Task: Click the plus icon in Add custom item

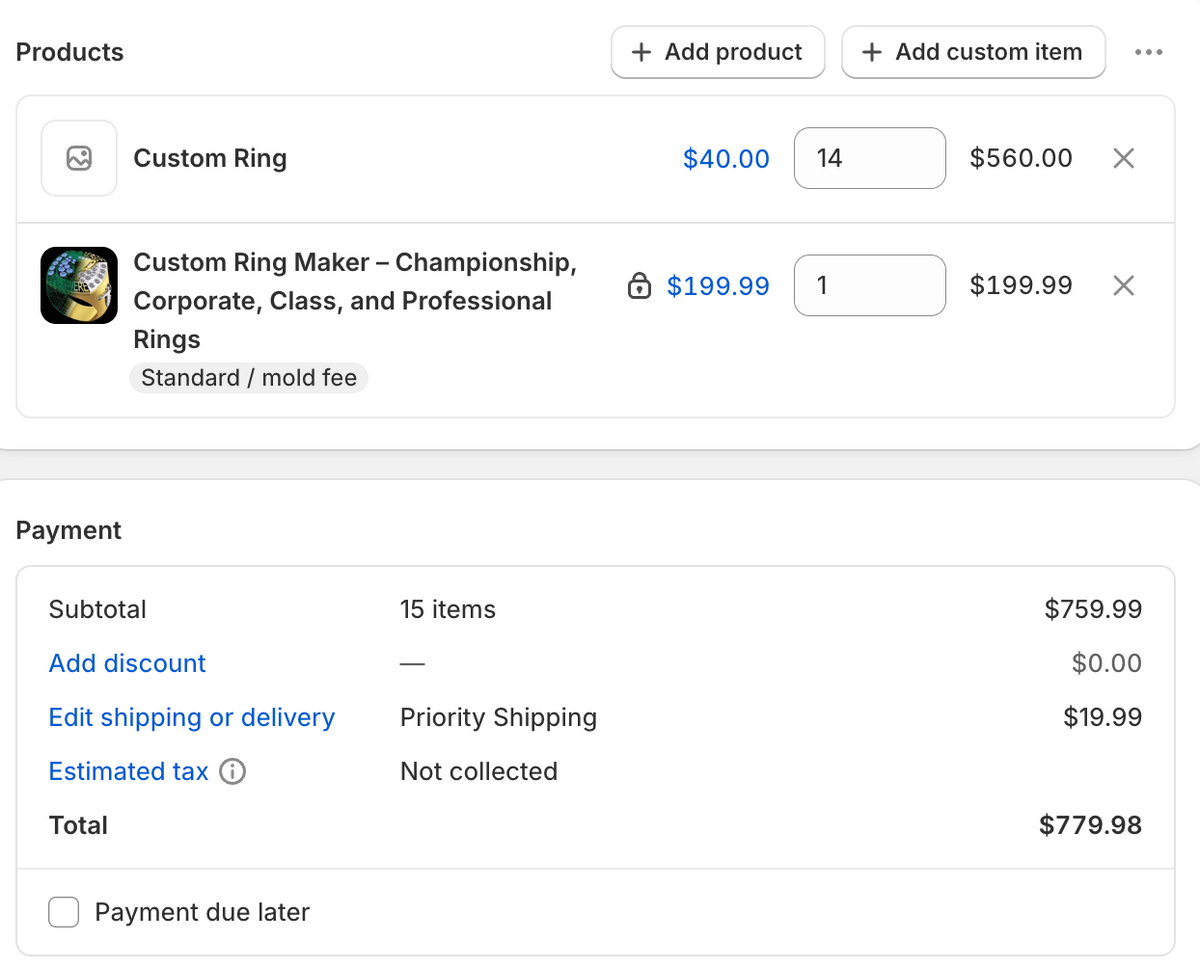Action: (872, 52)
